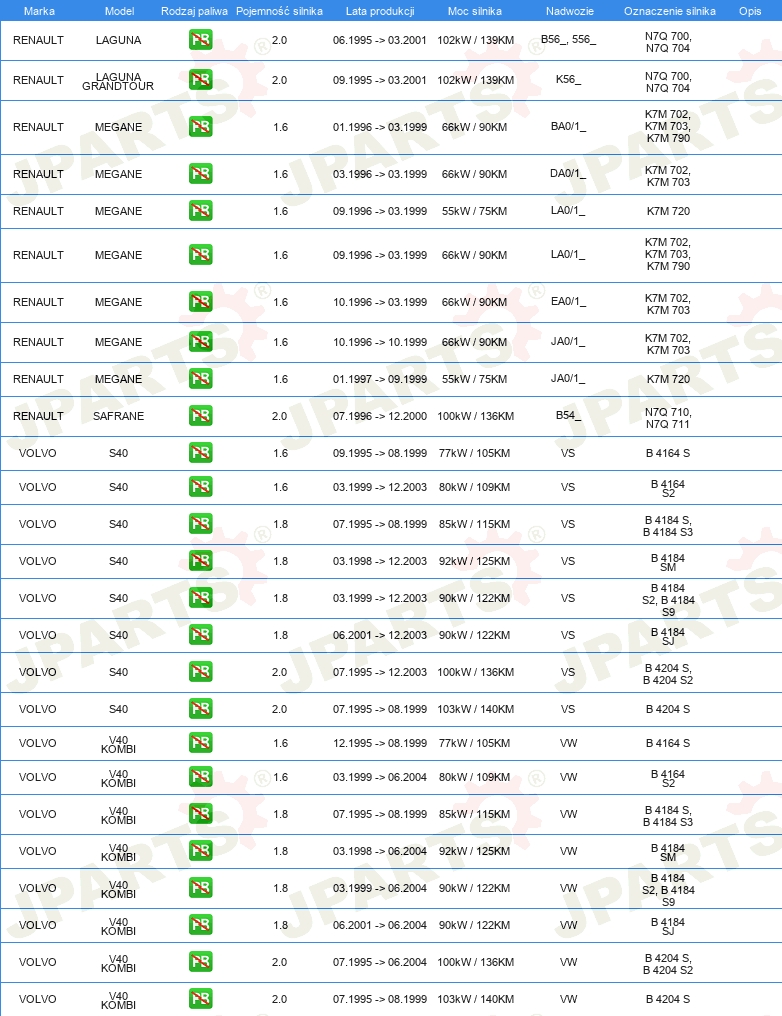Click the Moc silnika column header
782x1016 pixels.
474,11
